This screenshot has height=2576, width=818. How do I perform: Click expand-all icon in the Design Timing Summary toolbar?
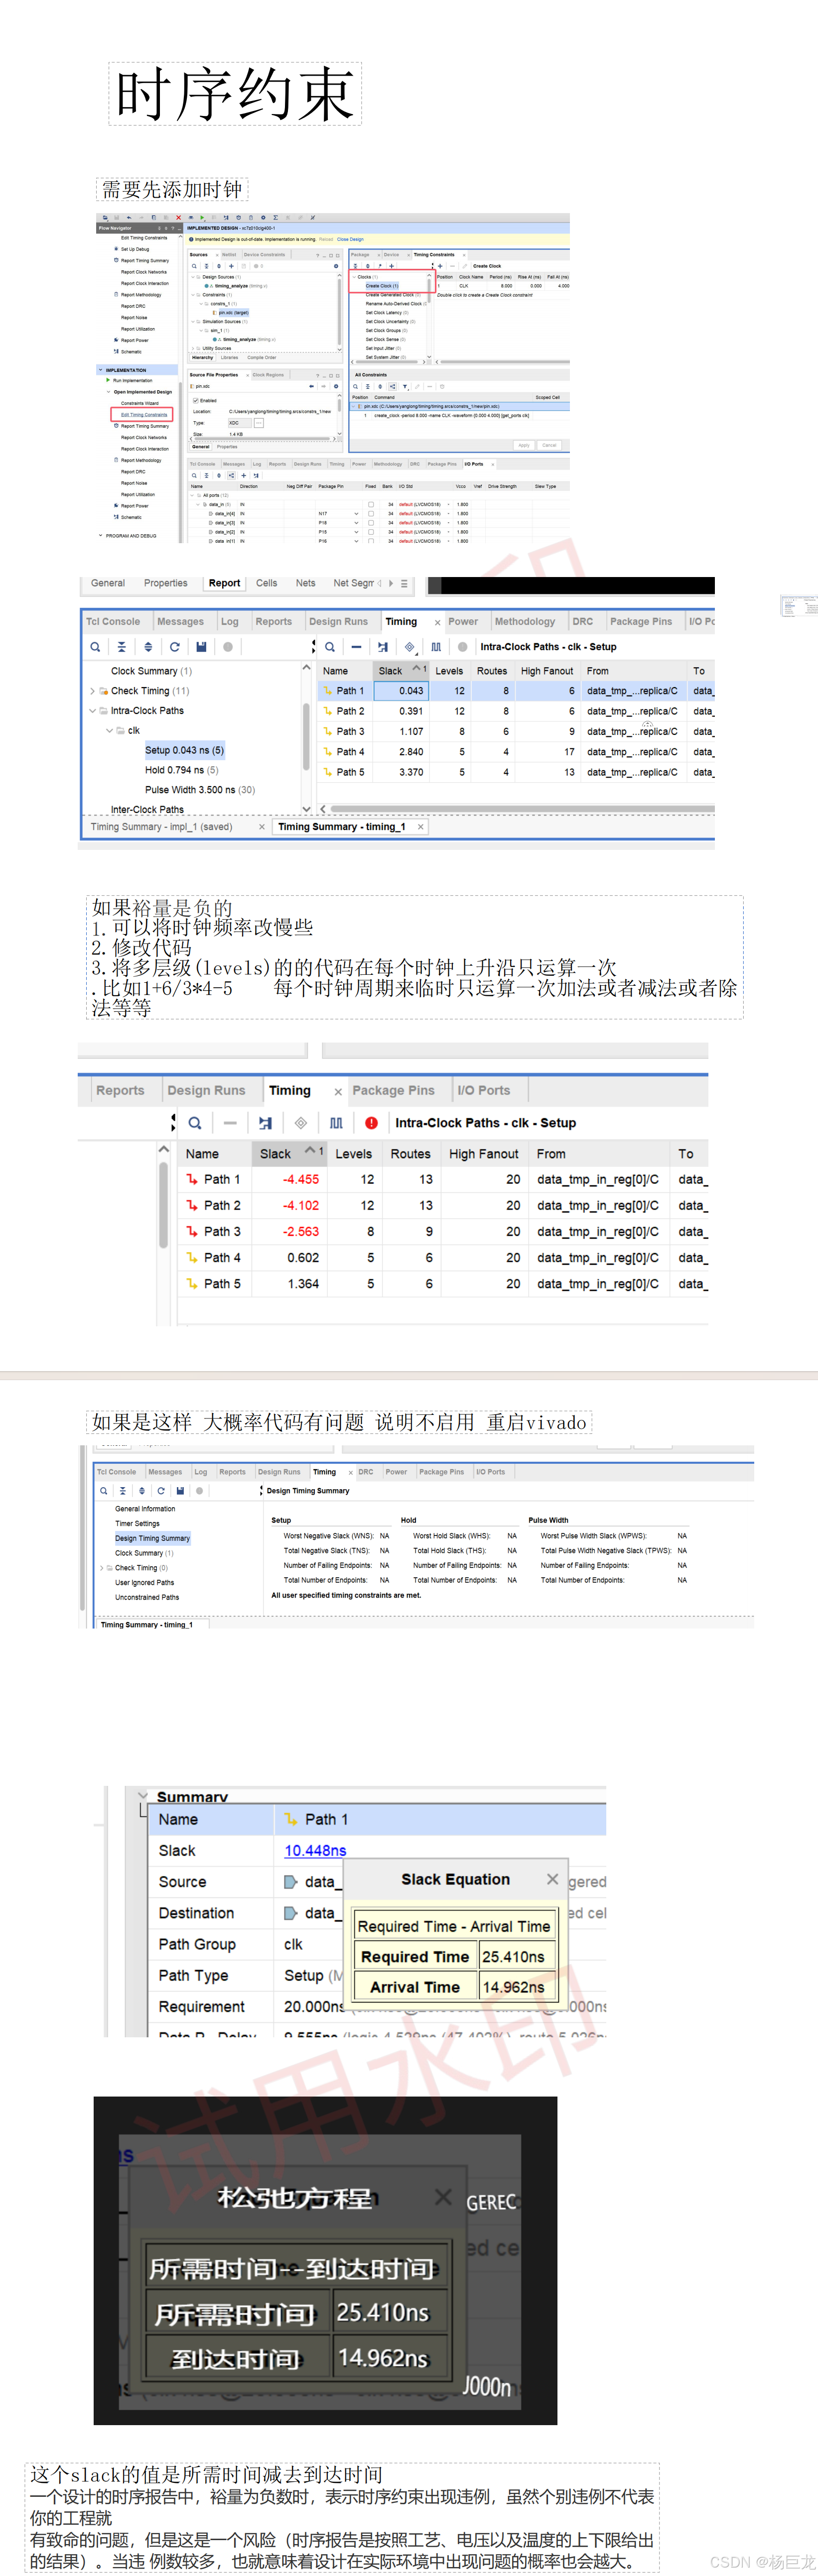142,1490
